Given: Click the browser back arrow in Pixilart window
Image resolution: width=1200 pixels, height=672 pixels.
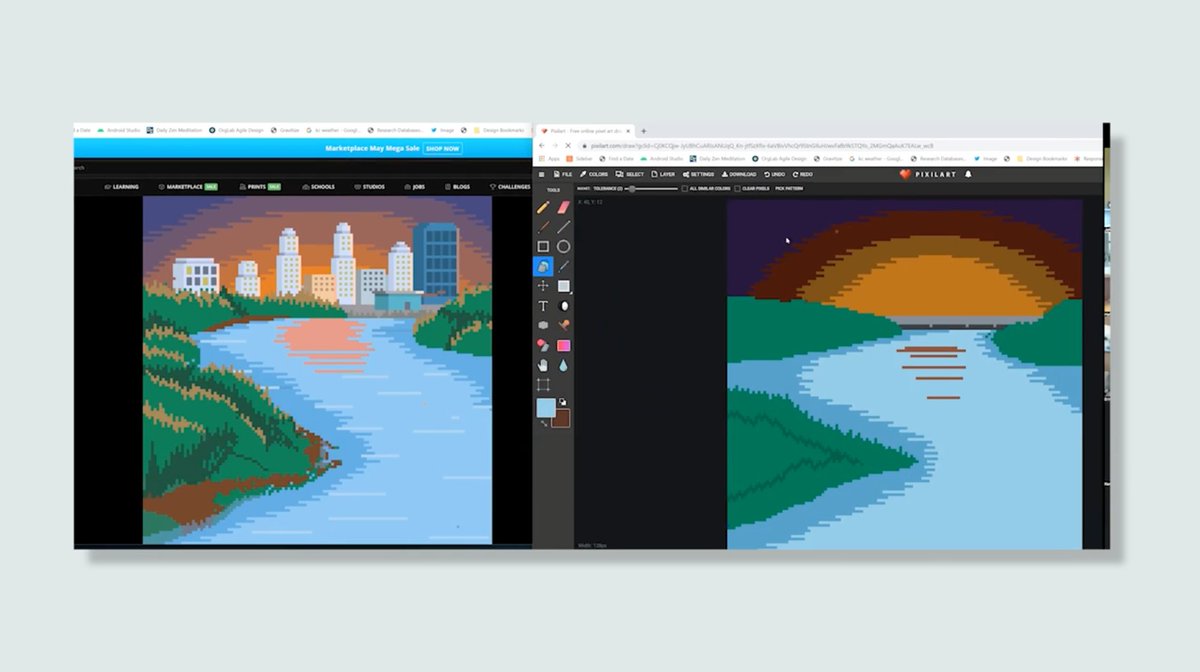Looking at the screenshot, I should click(541, 145).
